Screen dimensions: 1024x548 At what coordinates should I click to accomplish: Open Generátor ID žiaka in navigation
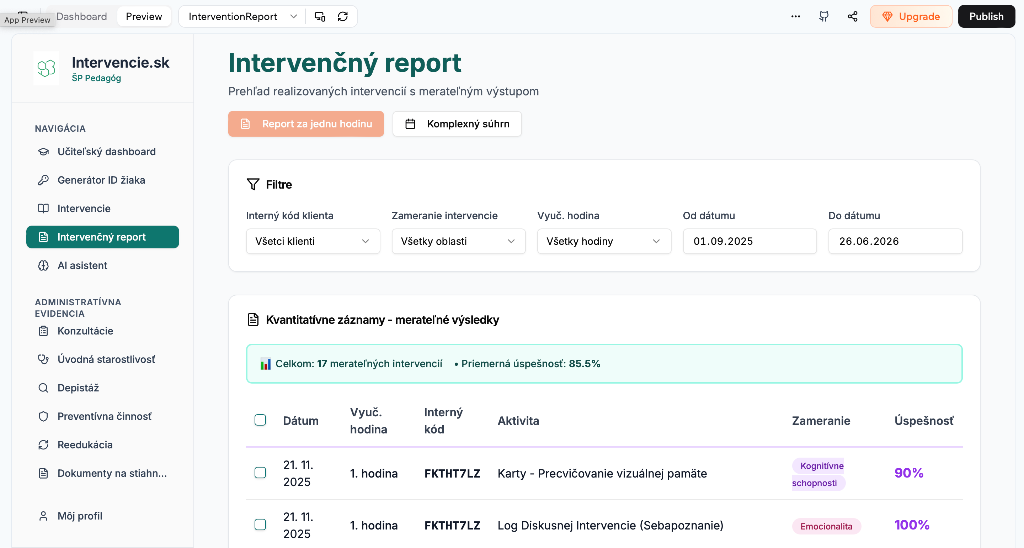pyautogui.click(x=103, y=180)
